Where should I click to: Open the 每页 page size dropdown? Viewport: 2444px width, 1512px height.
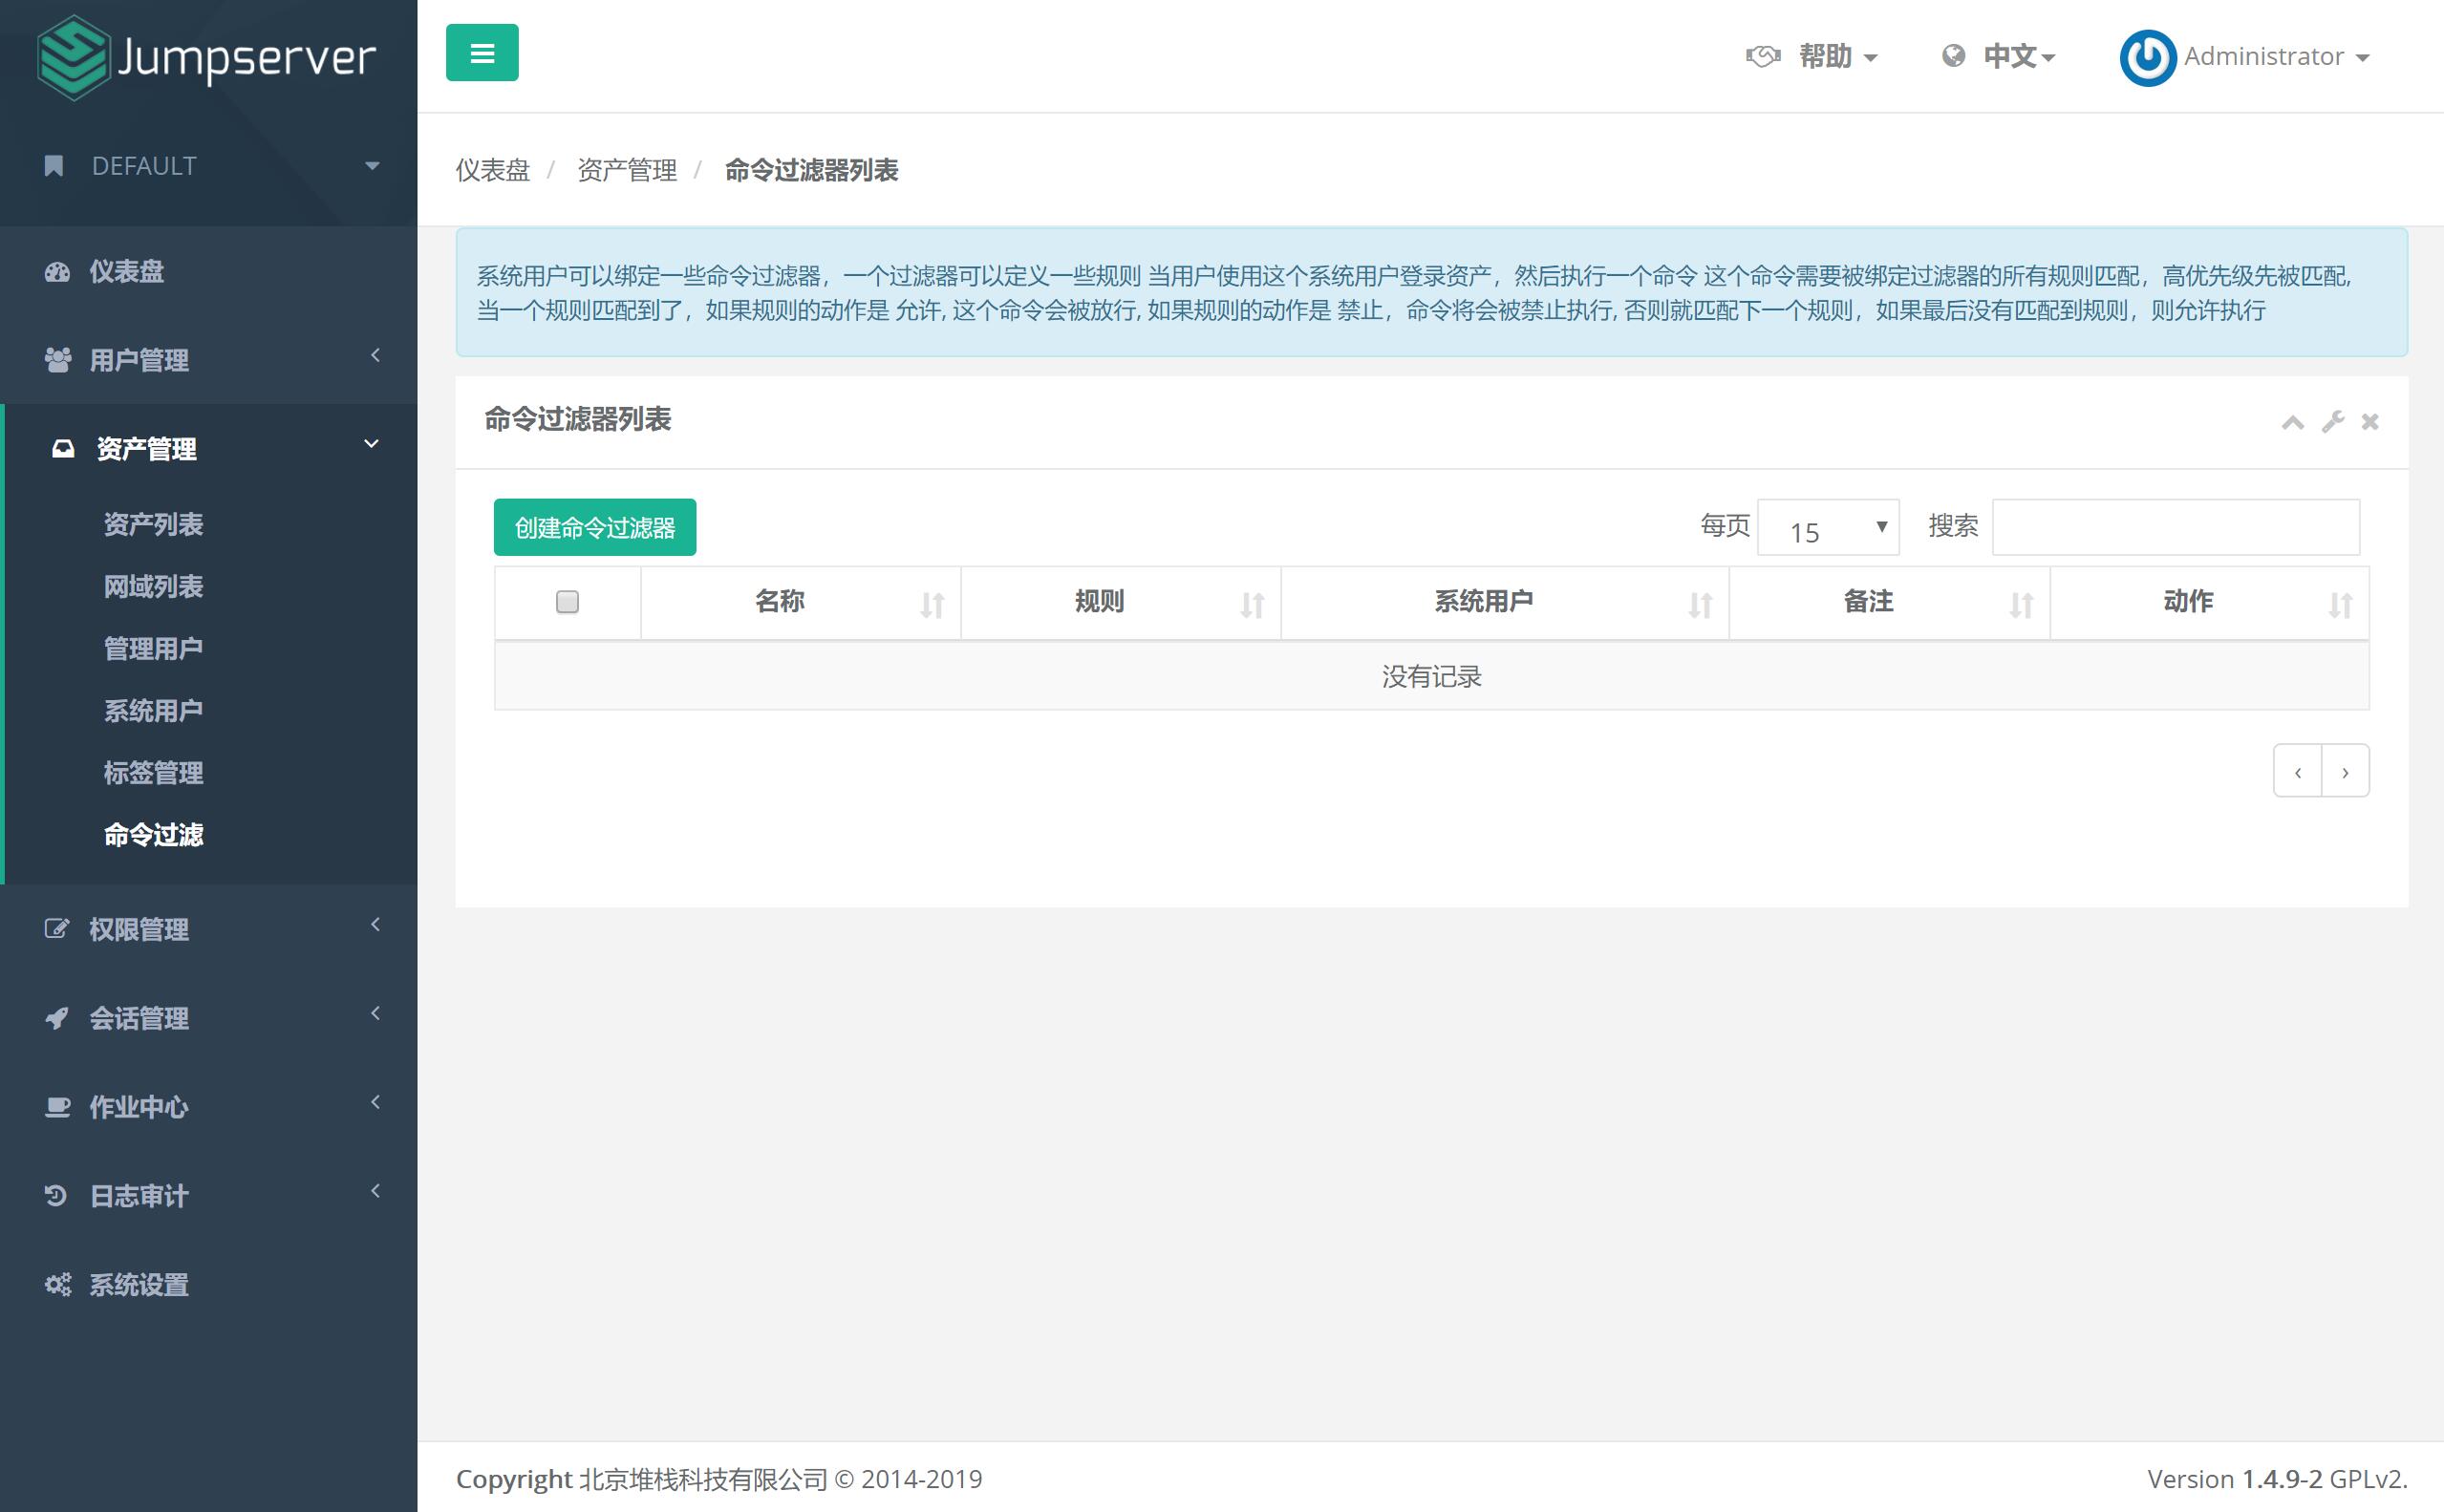pyautogui.click(x=1830, y=527)
